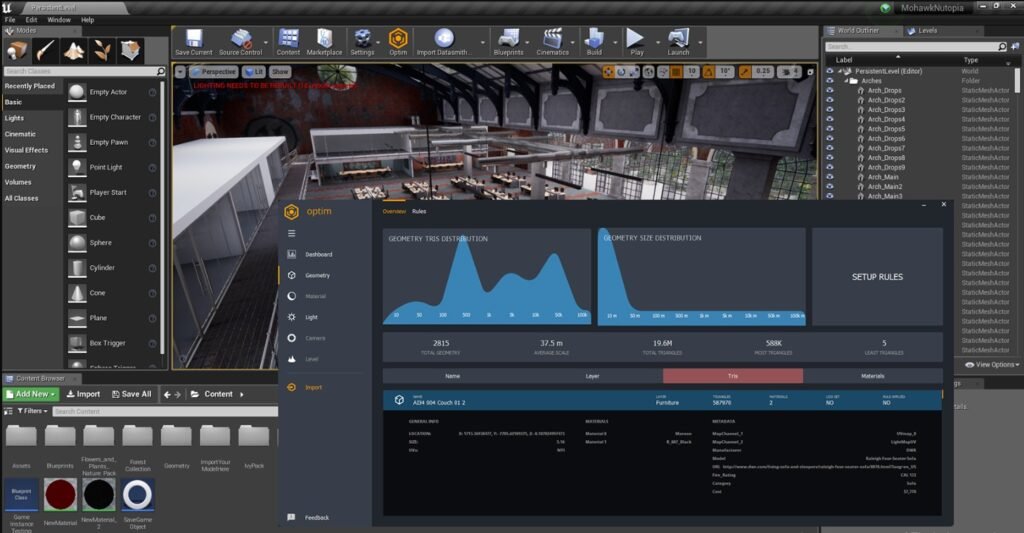Toggle visibility of Arch_Drops actor

(x=830, y=90)
